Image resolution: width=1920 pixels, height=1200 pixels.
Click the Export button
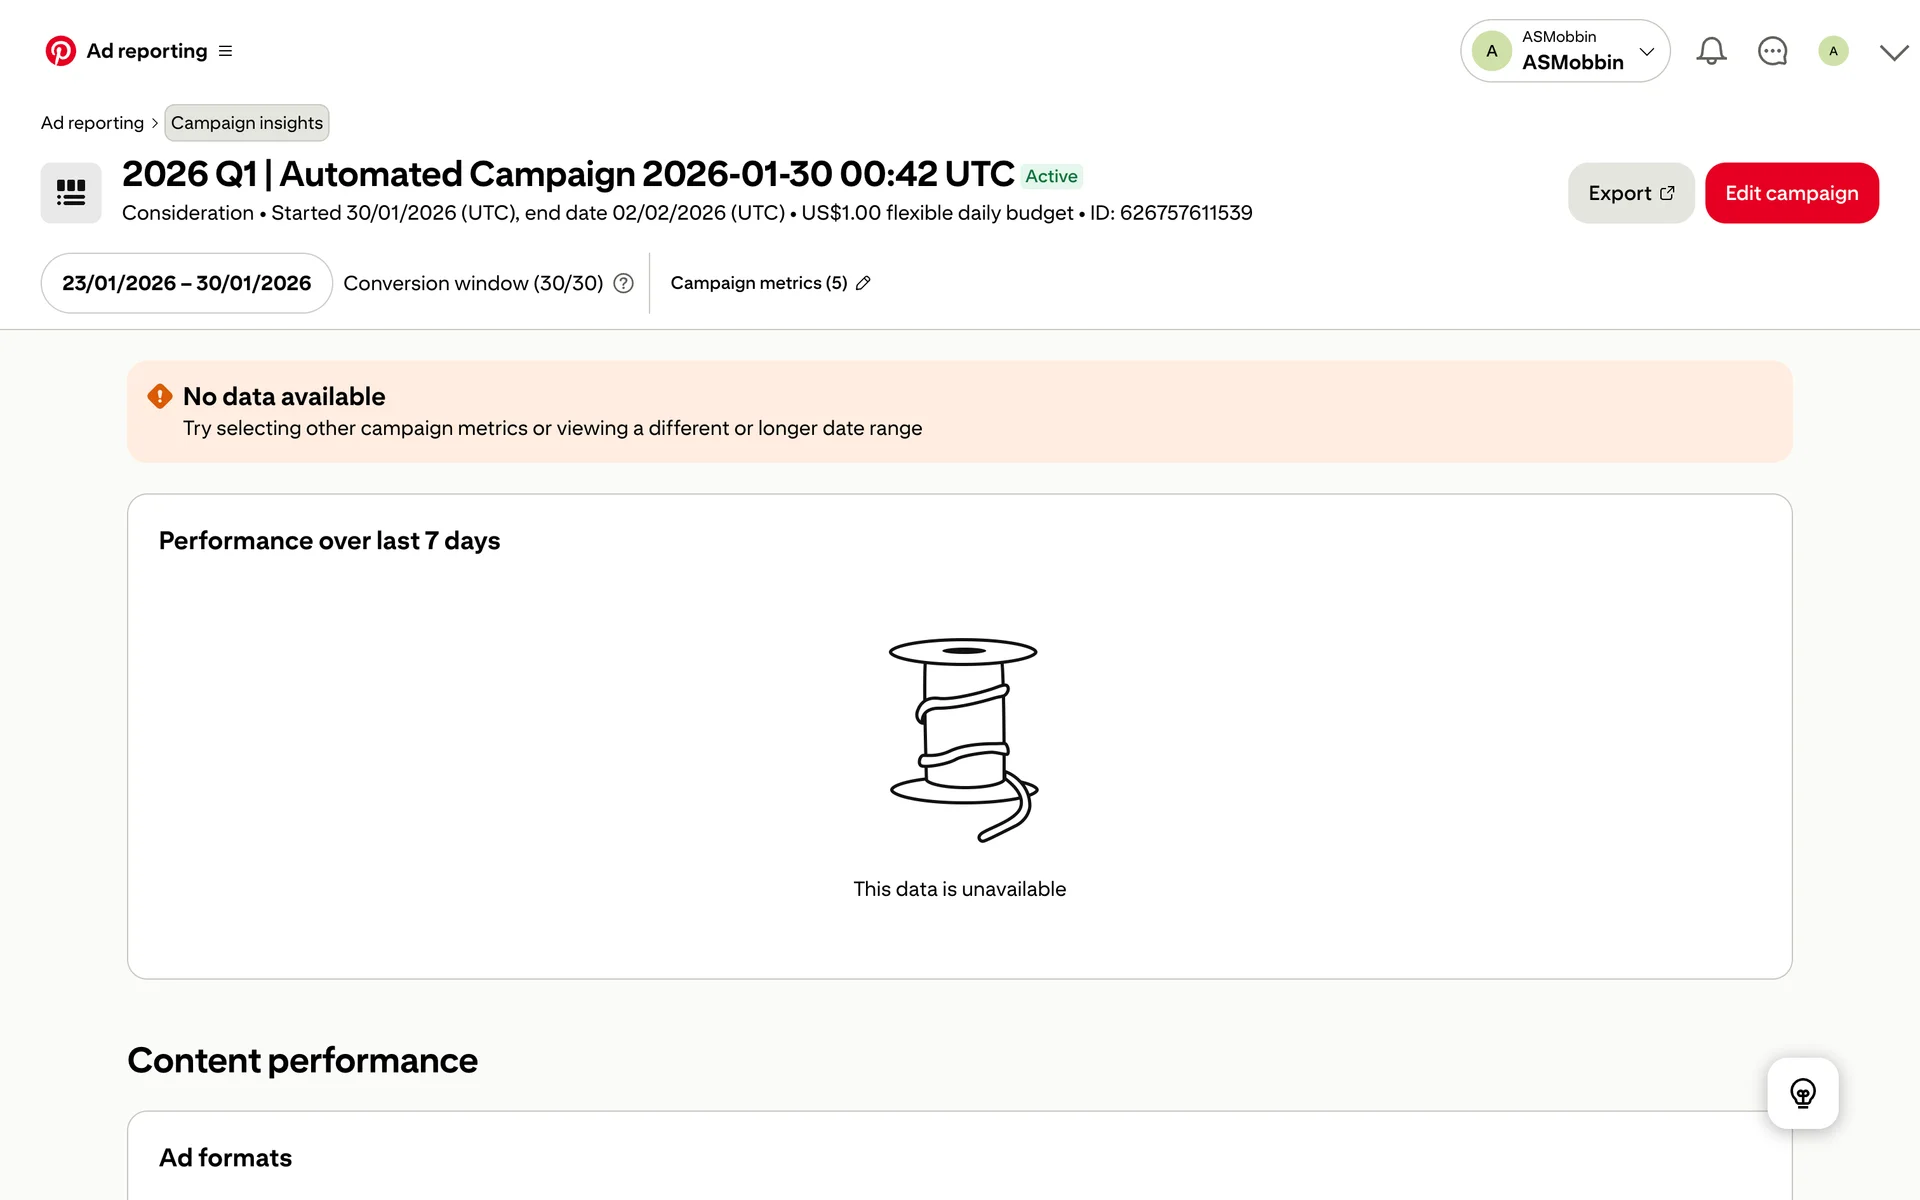pos(1630,193)
